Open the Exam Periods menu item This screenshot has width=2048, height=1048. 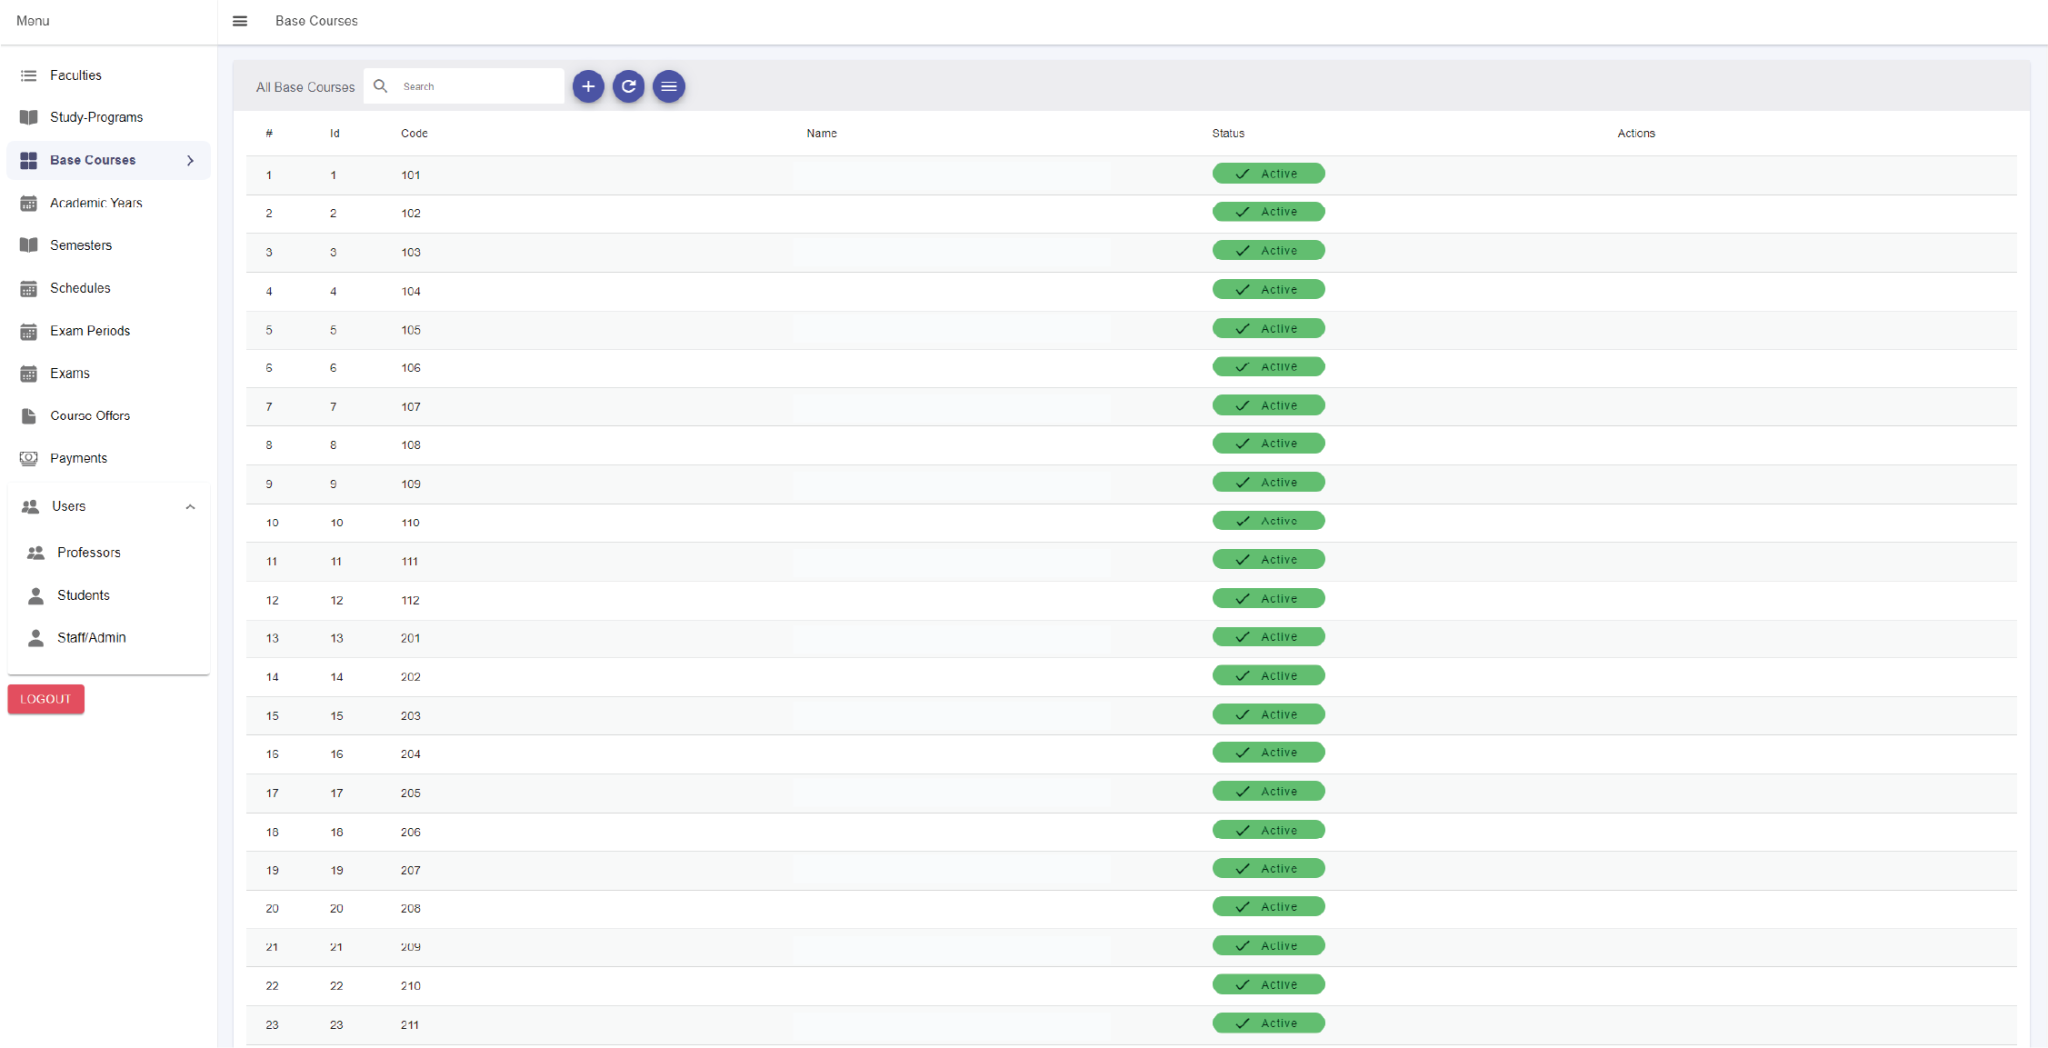(x=90, y=331)
